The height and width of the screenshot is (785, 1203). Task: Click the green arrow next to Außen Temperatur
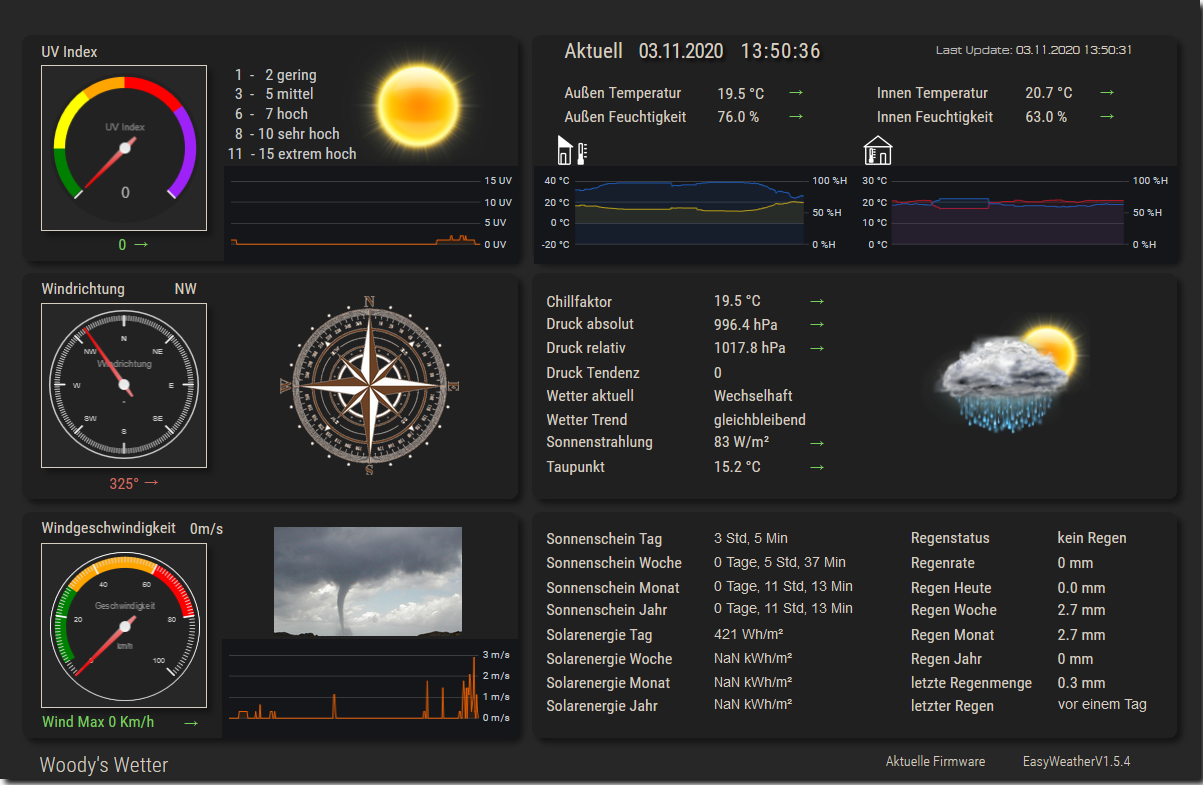[x=796, y=93]
